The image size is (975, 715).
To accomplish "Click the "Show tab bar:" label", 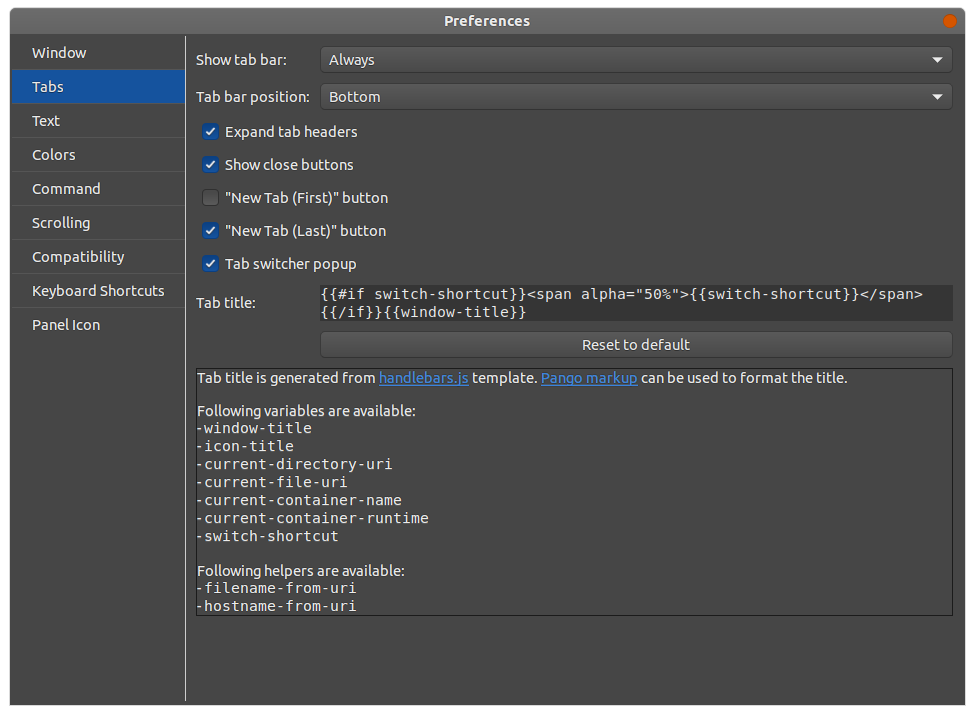I will coord(241,60).
